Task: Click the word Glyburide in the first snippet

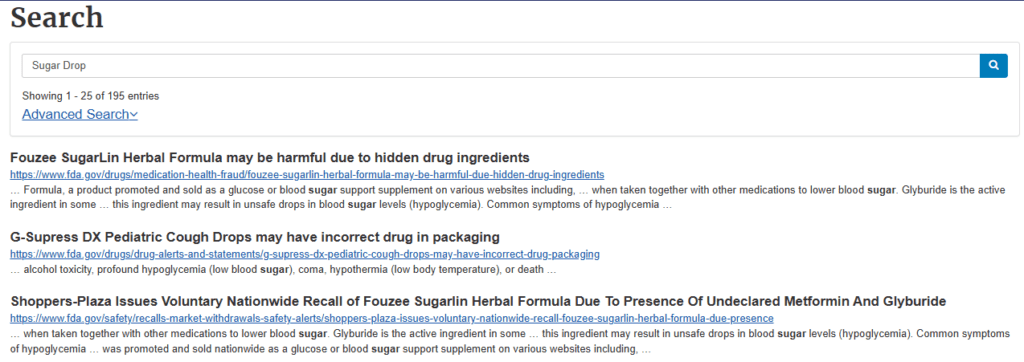Action: point(921,191)
